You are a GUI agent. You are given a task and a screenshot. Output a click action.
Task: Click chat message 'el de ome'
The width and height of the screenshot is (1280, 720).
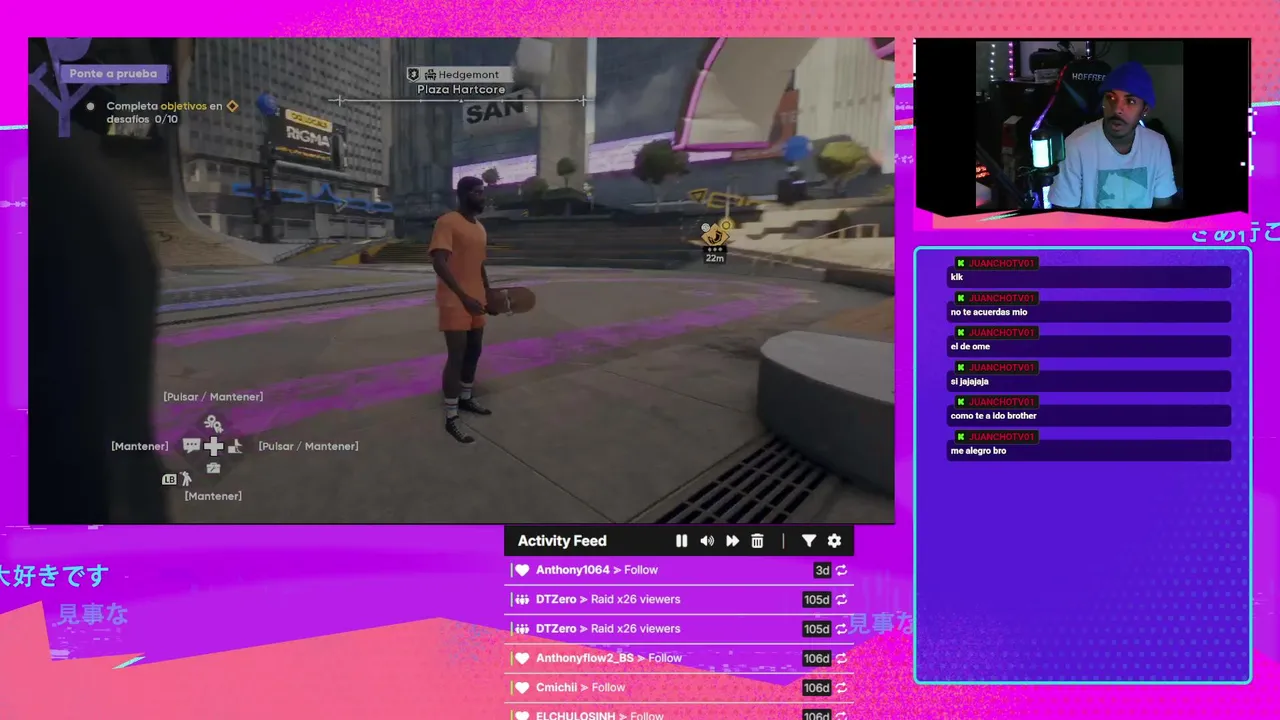pos(1088,346)
